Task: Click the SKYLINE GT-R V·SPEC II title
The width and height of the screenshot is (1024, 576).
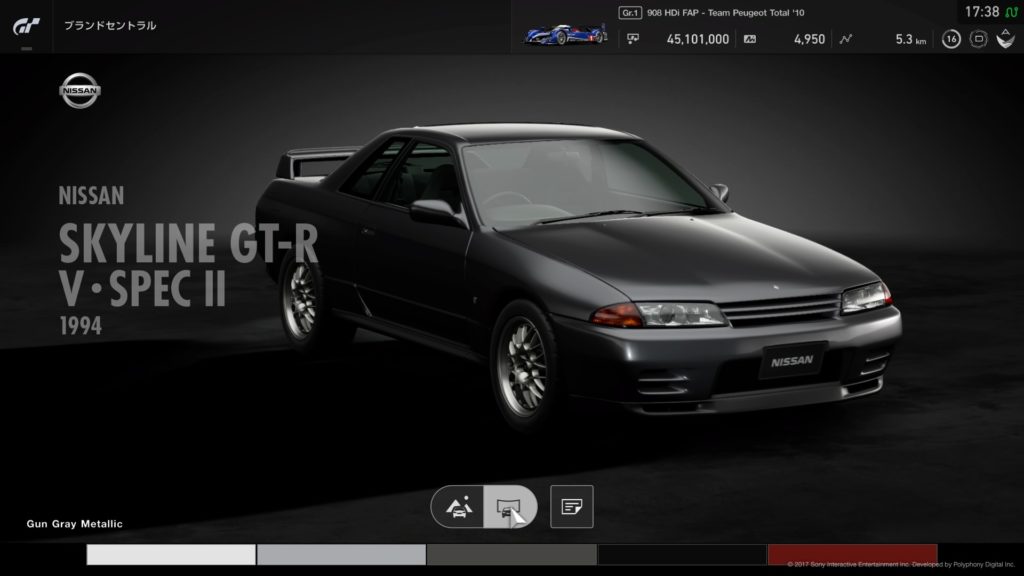Action: pyautogui.click(x=188, y=265)
